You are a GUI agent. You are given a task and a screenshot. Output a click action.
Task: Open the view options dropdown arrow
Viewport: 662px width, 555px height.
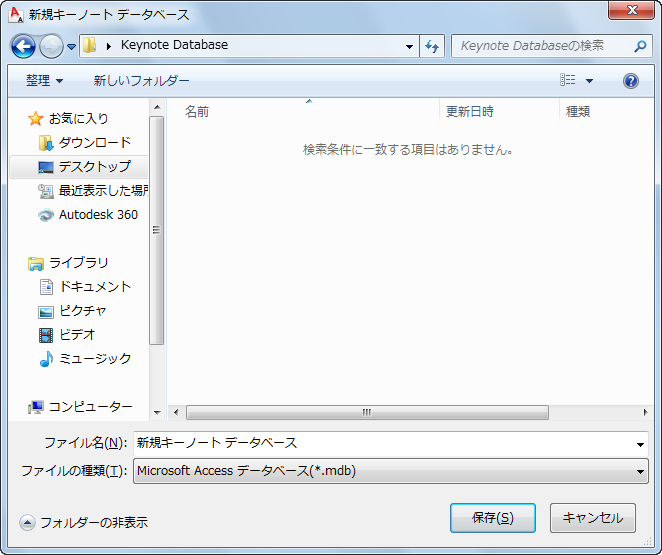pos(589,80)
